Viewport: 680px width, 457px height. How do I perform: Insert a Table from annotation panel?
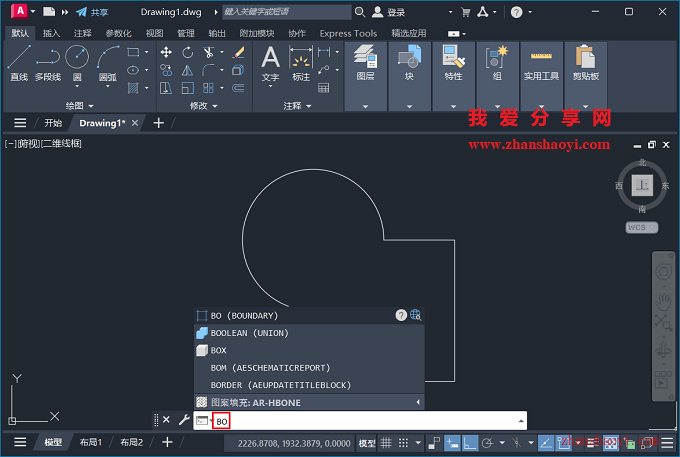coord(324,88)
